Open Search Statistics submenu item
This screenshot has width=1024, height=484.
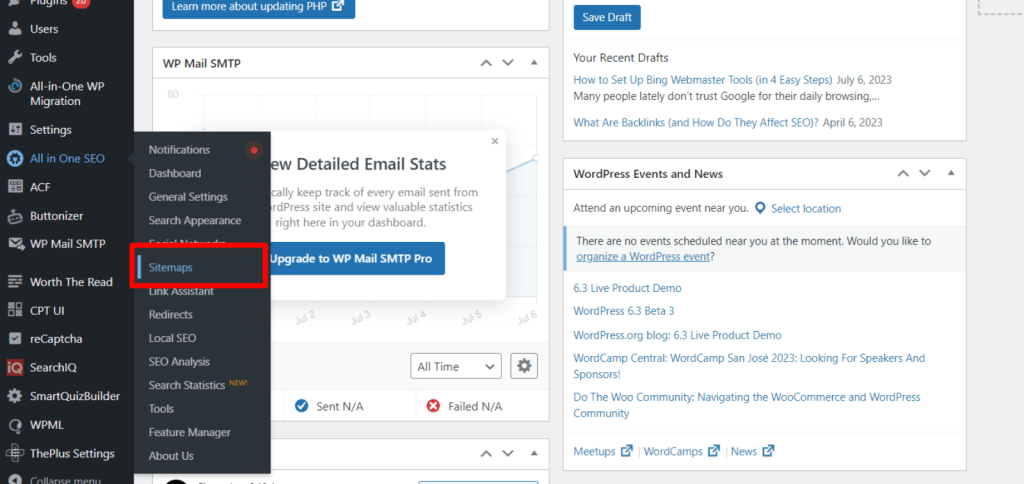pyautogui.click(x=187, y=385)
